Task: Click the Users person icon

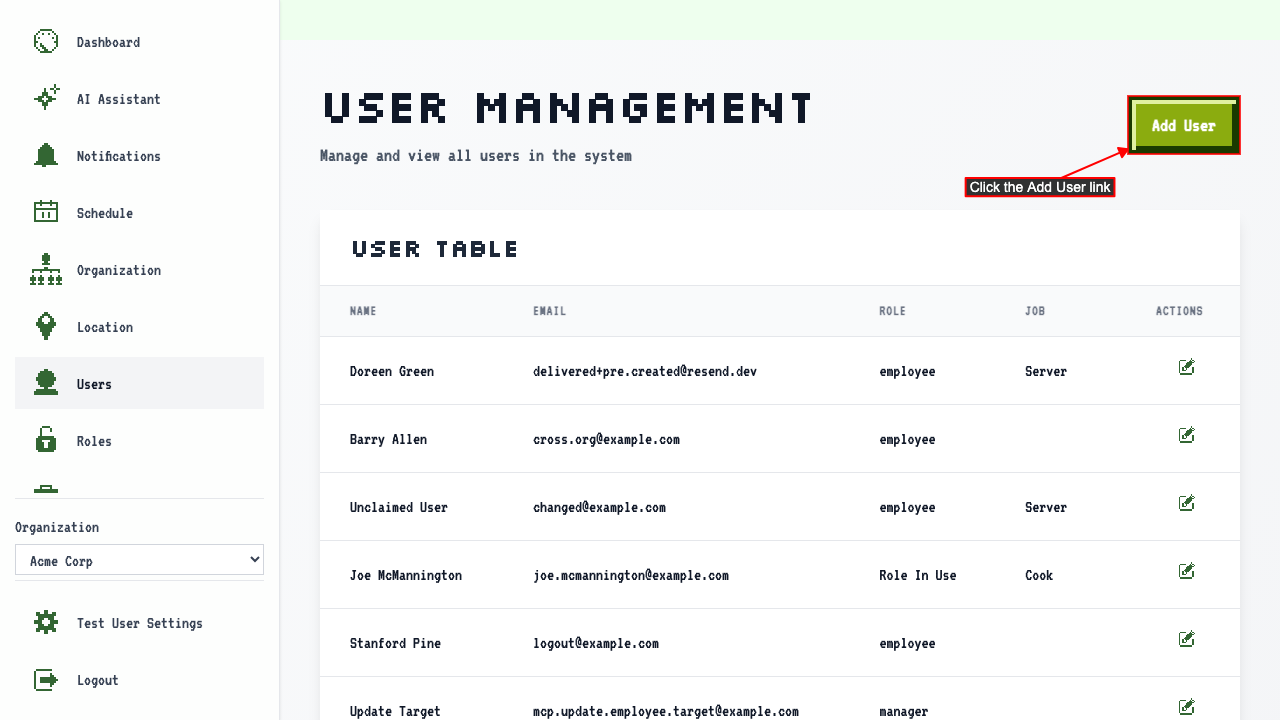Action: tap(46, 384)
